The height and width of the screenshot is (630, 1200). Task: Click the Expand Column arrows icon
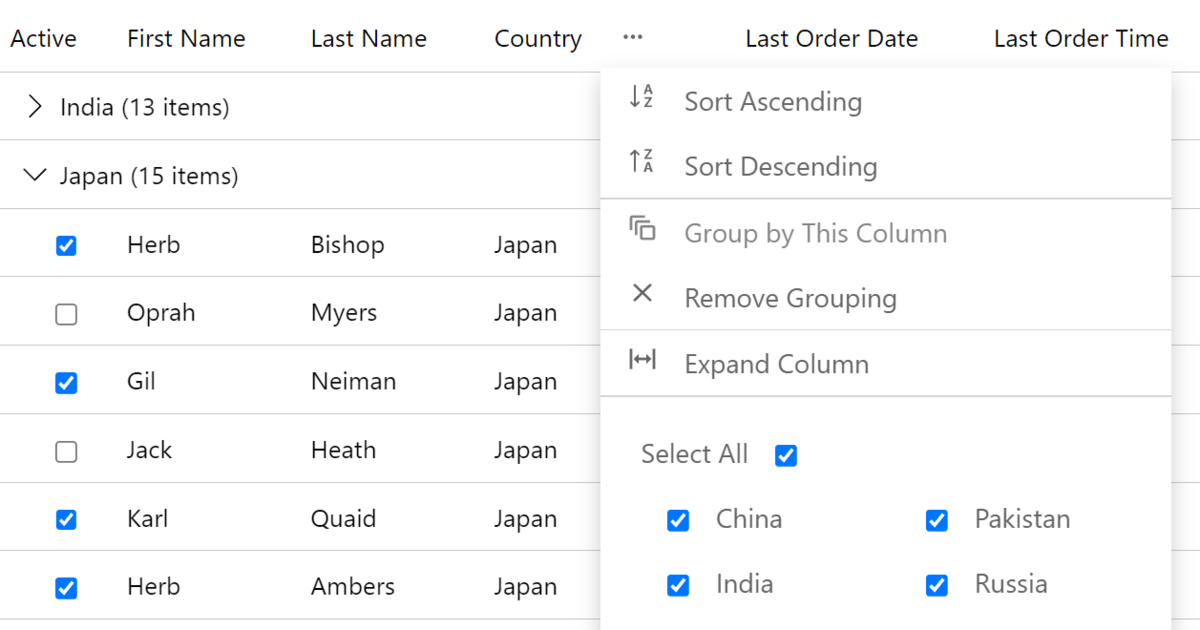click(x=642, y=360)
